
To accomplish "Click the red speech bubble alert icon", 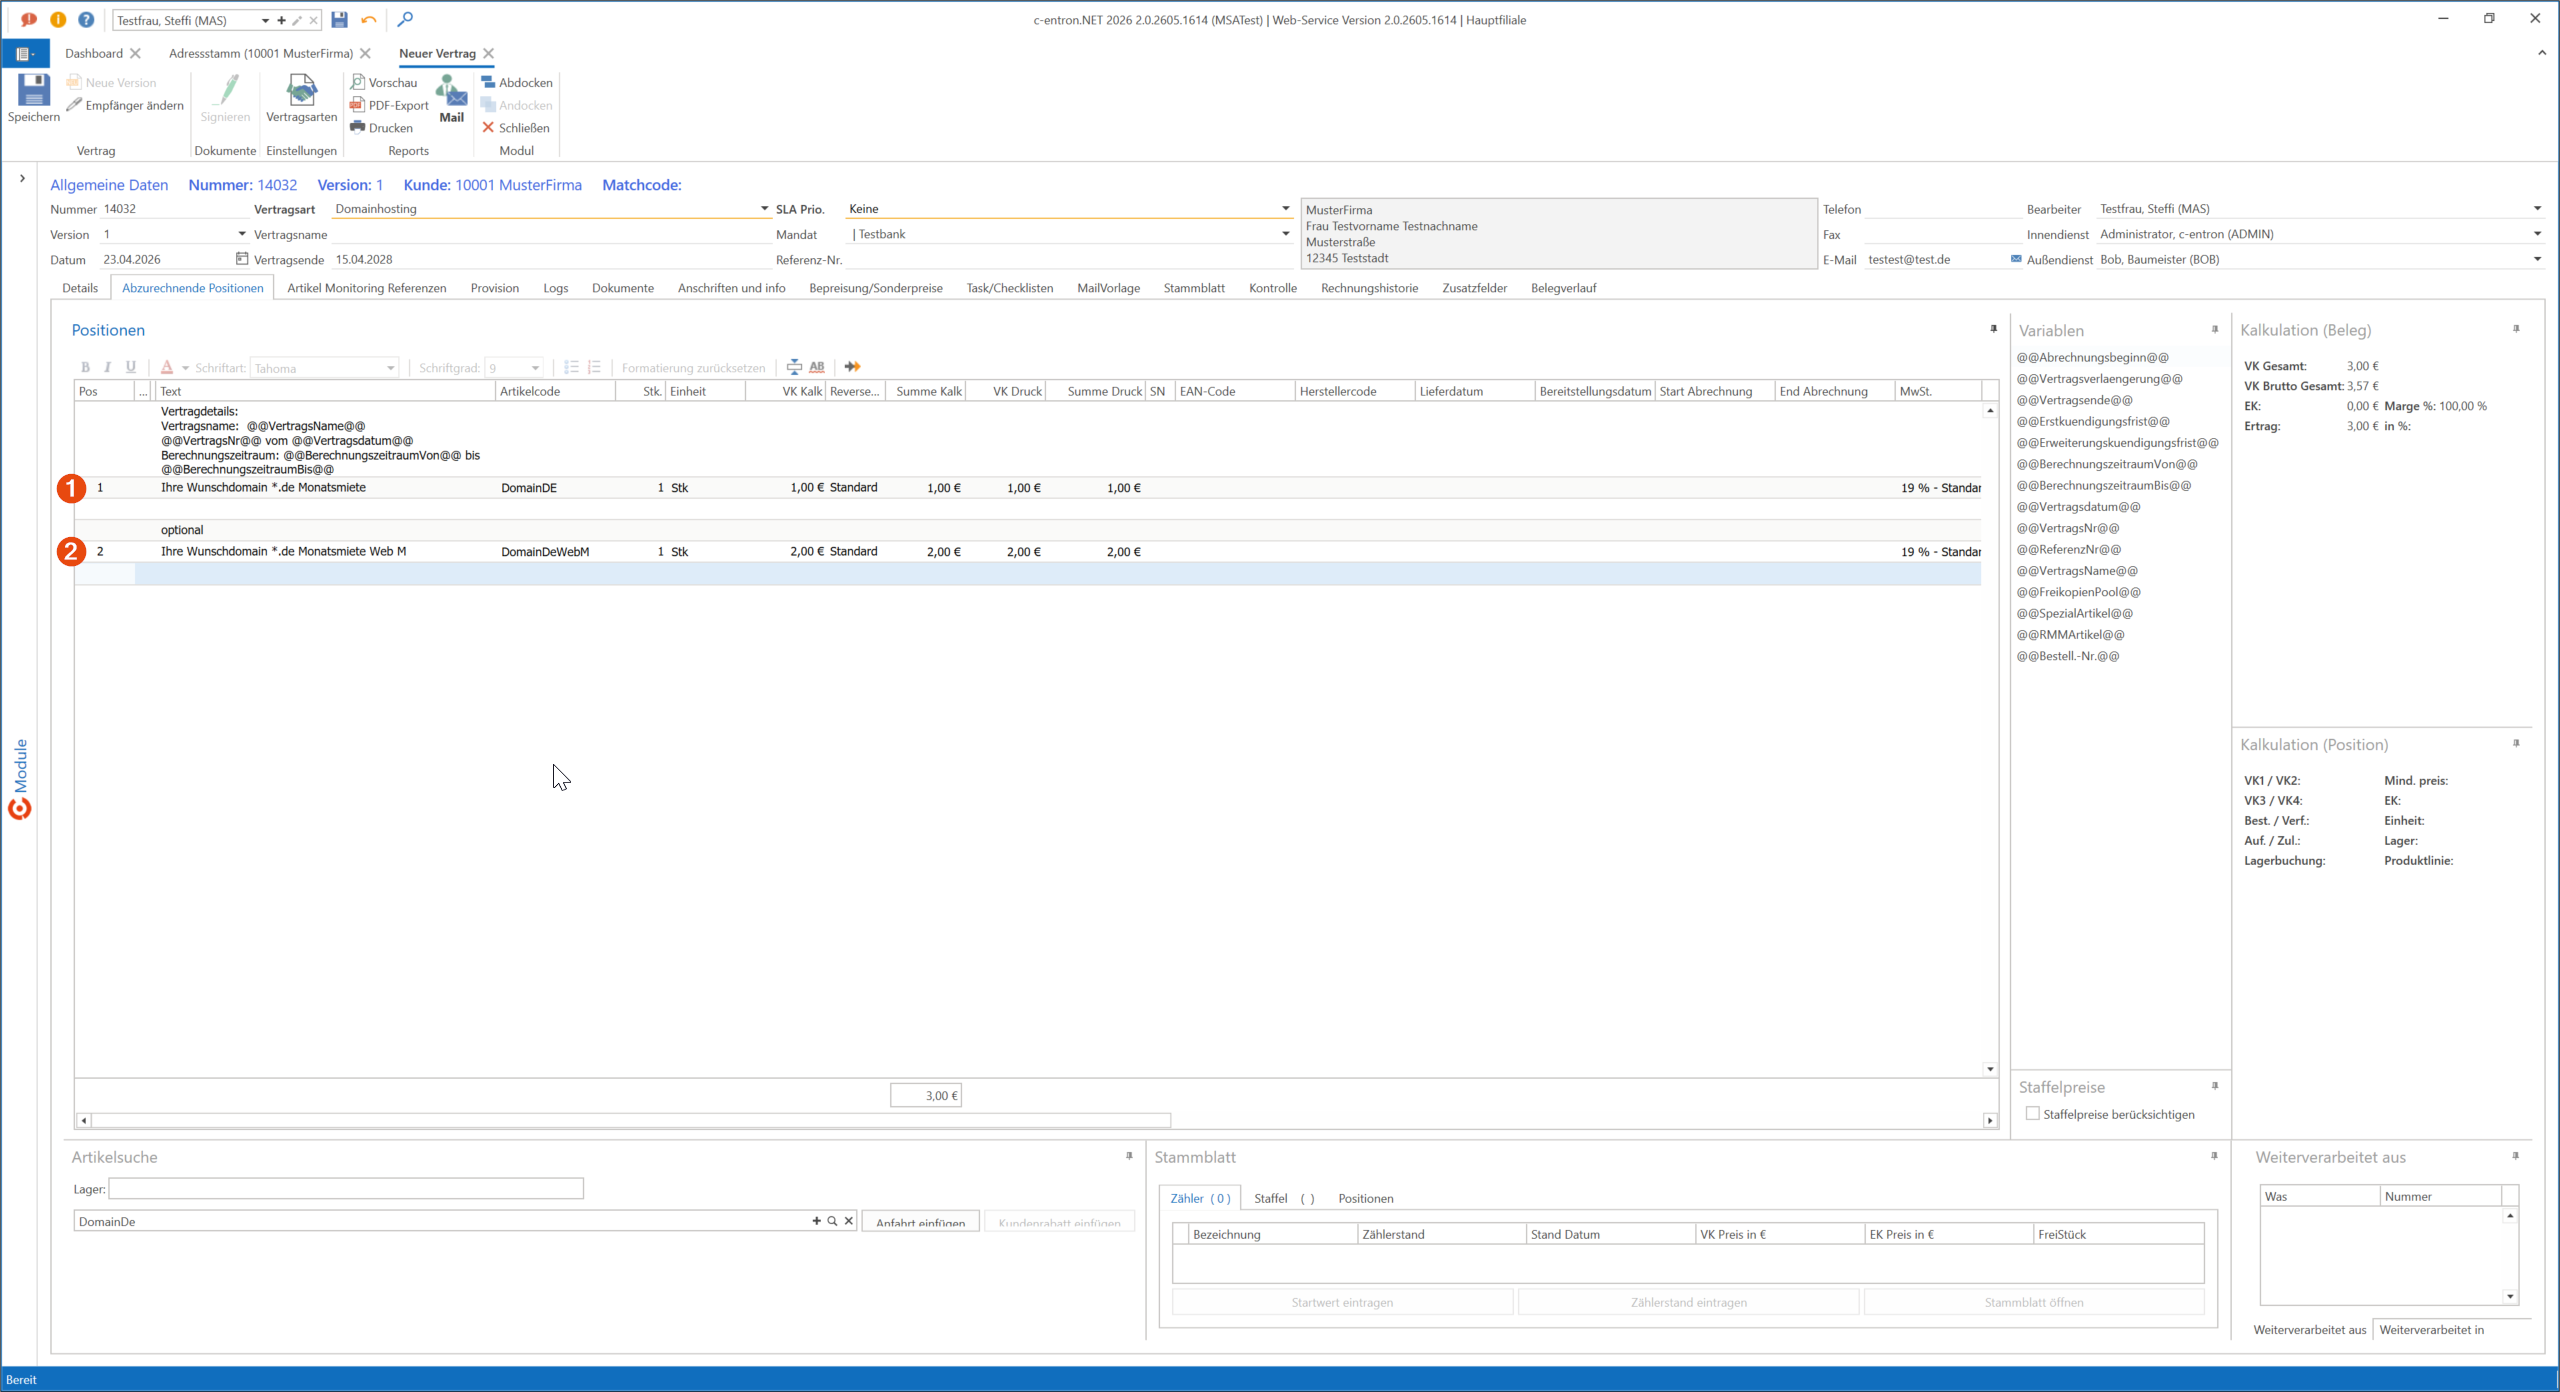I will 29,19.
